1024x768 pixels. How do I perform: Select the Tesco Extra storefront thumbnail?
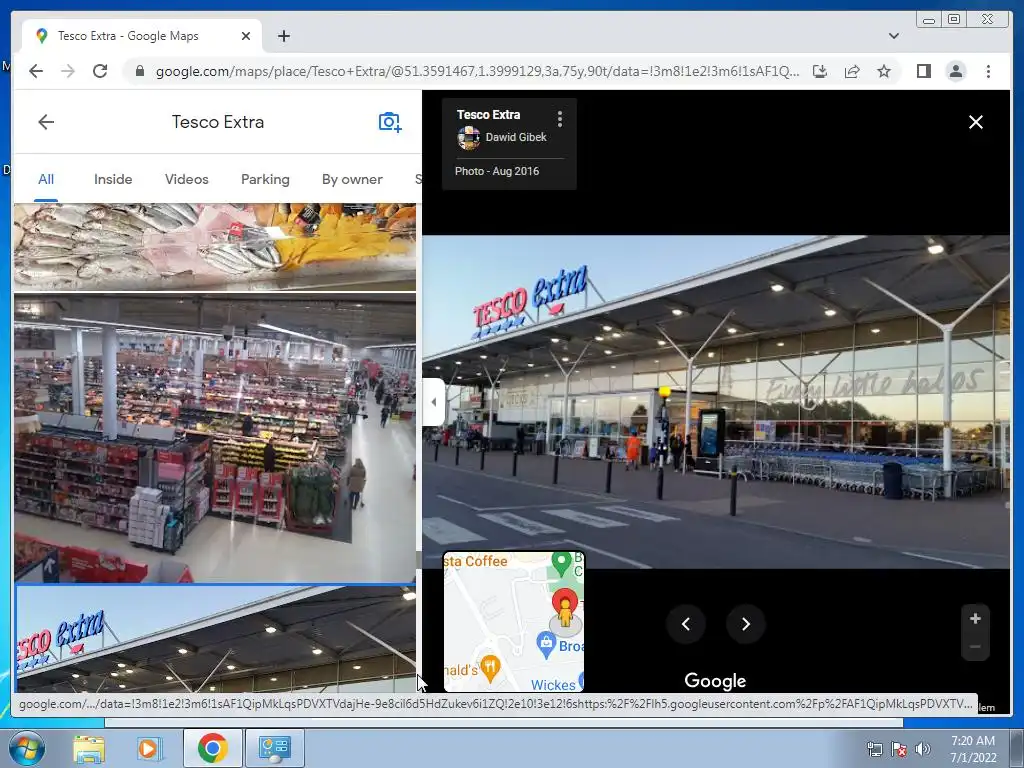(x=215, y=639)
